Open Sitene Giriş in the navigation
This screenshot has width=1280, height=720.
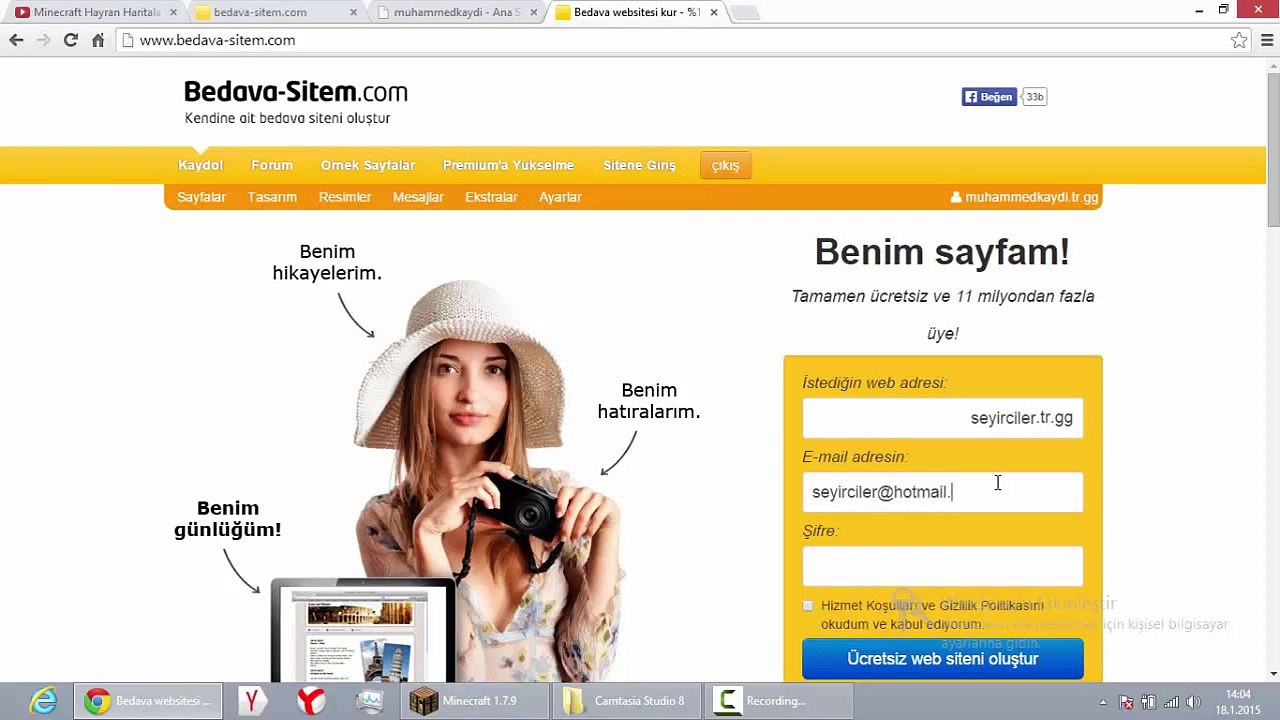click(639, 165)
